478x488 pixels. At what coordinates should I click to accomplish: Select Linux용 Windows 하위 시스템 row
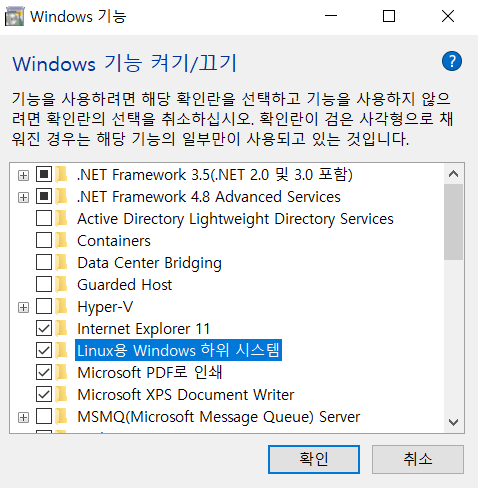coord(178,350)
